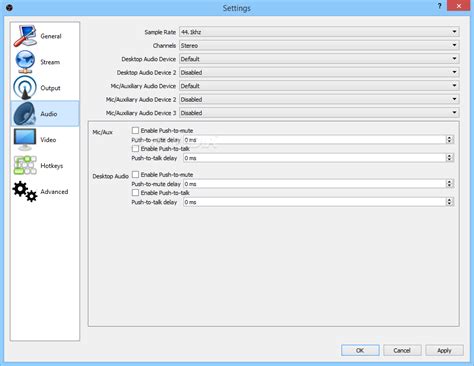Image resolution: width=474 pixels, height=366 pixels.
Task: Adjust Desktop Audio push-to-mute delay spinner
Action: tap(449, 184)
